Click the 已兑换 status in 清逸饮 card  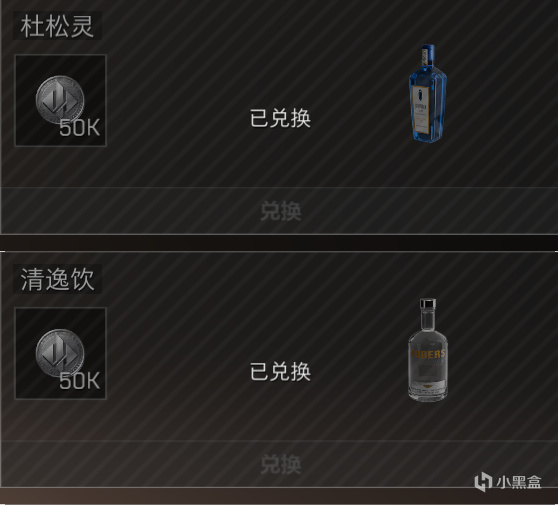coord(280,372)
